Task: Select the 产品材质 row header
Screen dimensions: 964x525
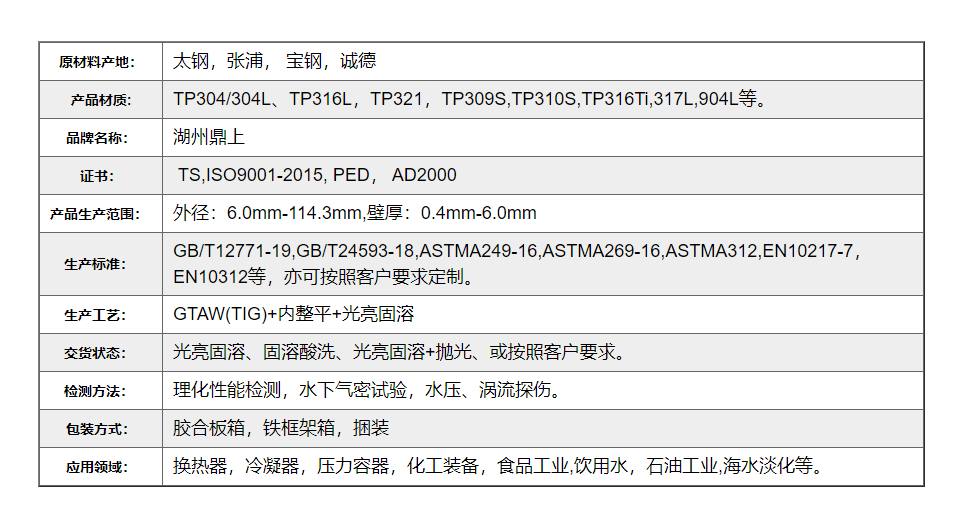Action: 100,100
